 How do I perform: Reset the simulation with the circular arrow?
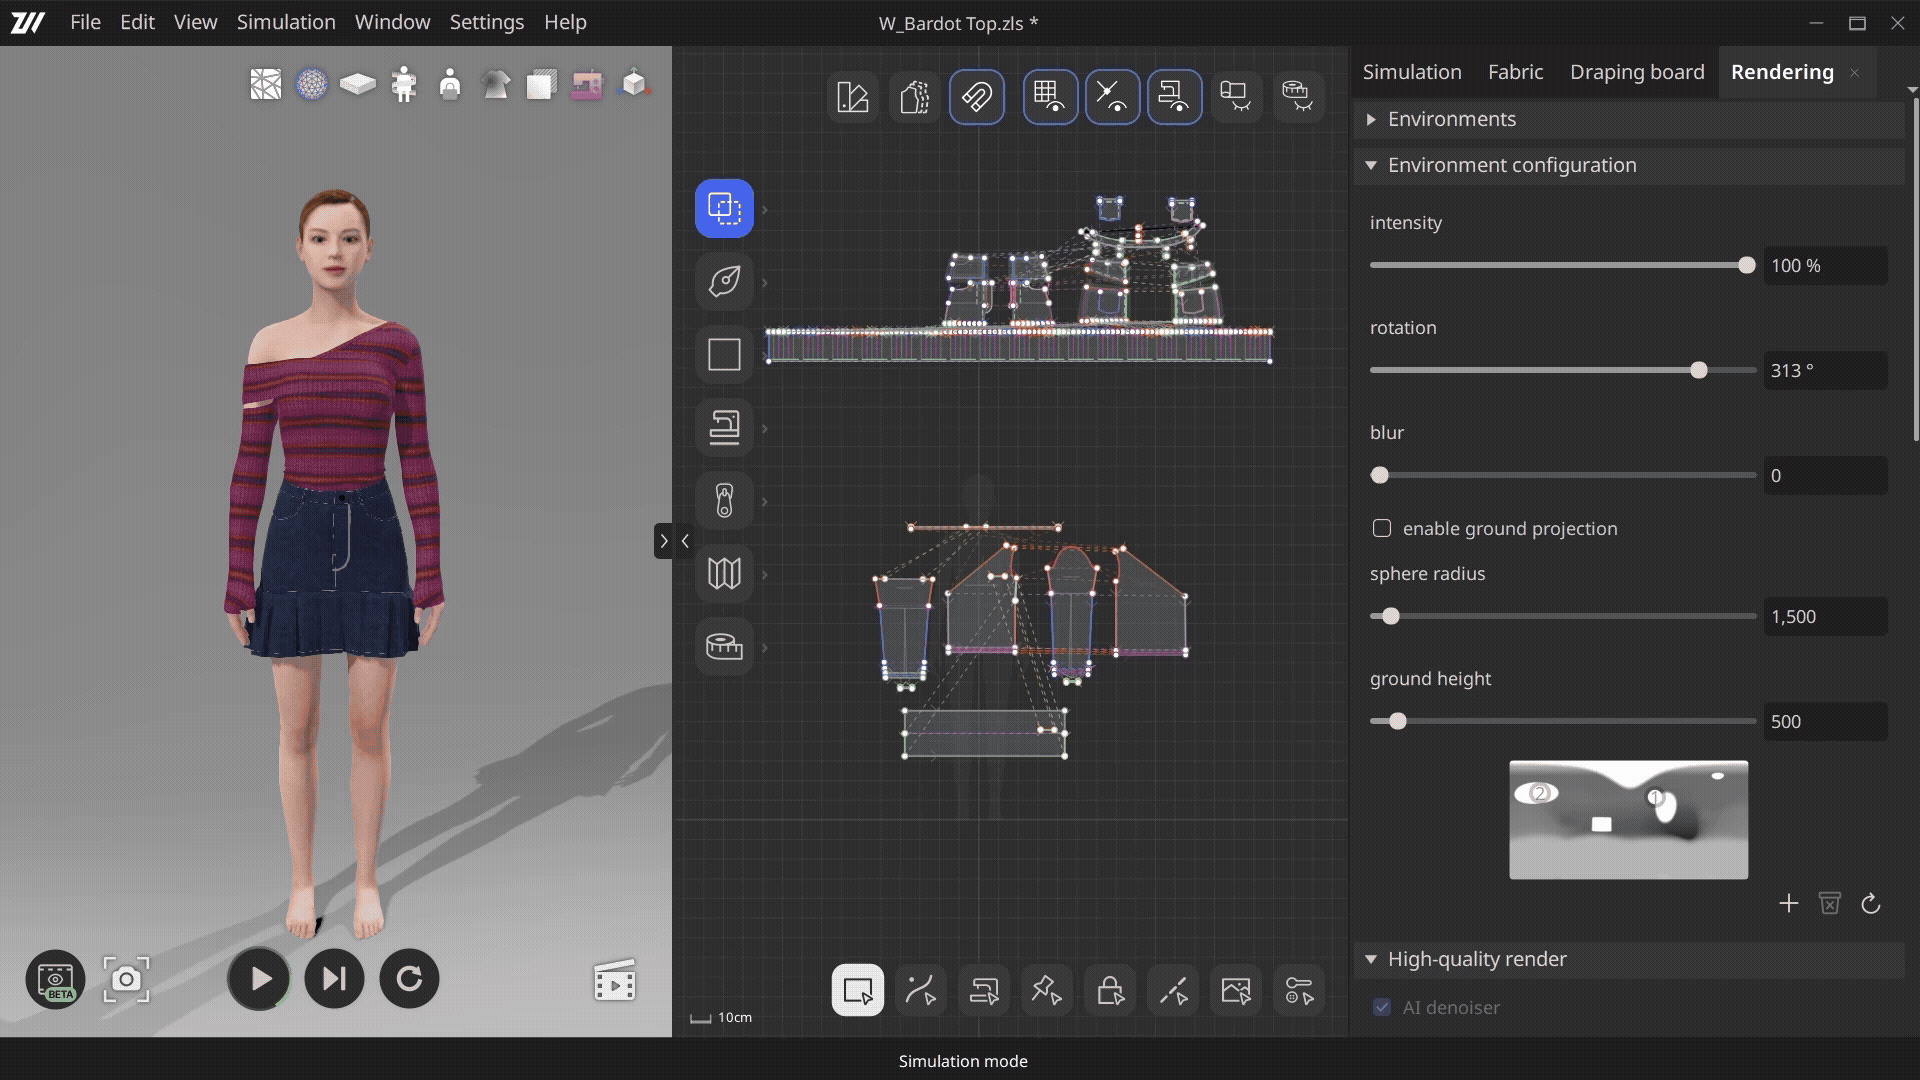(x=409, y=979)
